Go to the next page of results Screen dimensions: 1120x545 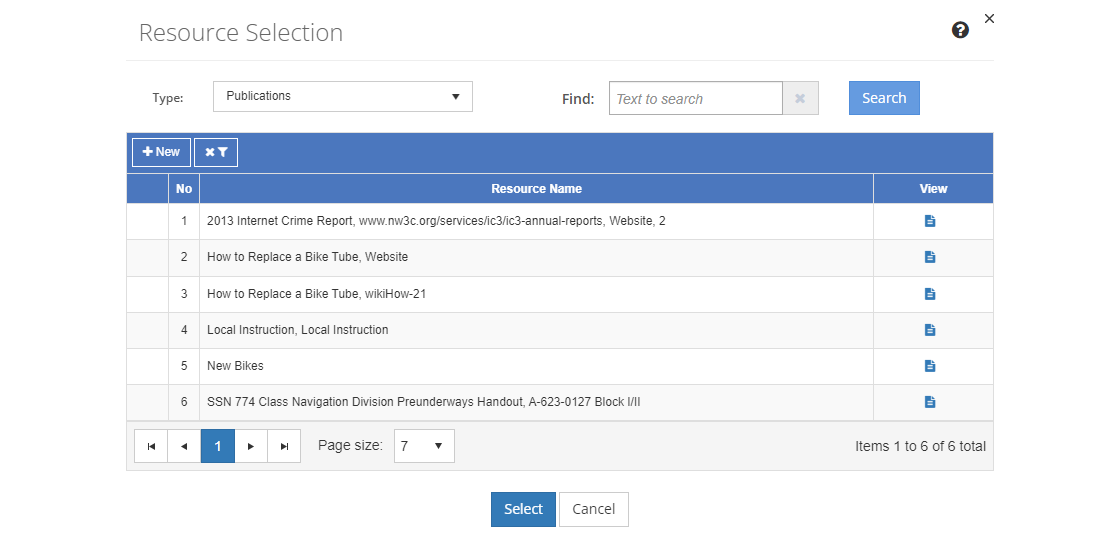(x=251, y=446)
